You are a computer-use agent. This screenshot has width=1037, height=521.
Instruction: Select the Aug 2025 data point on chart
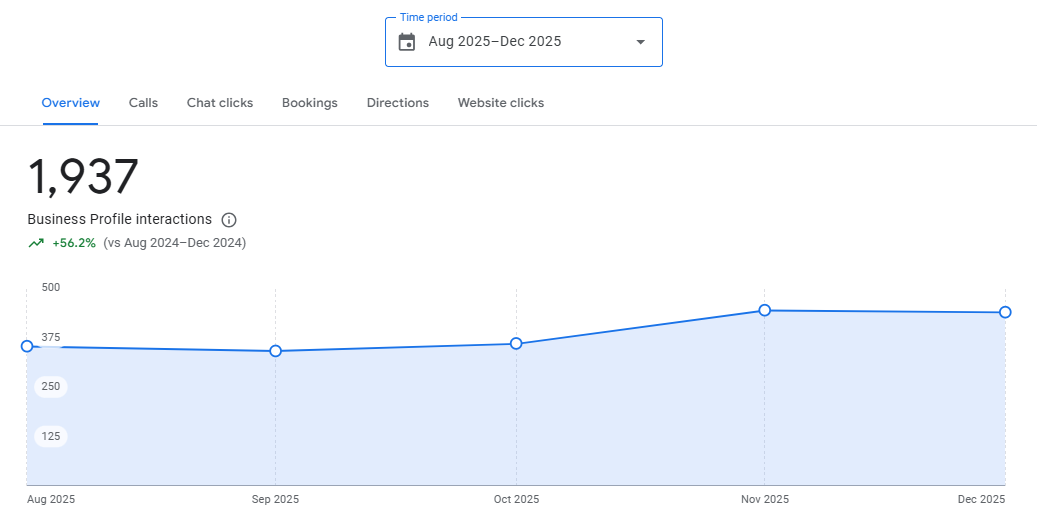(27, 346)
